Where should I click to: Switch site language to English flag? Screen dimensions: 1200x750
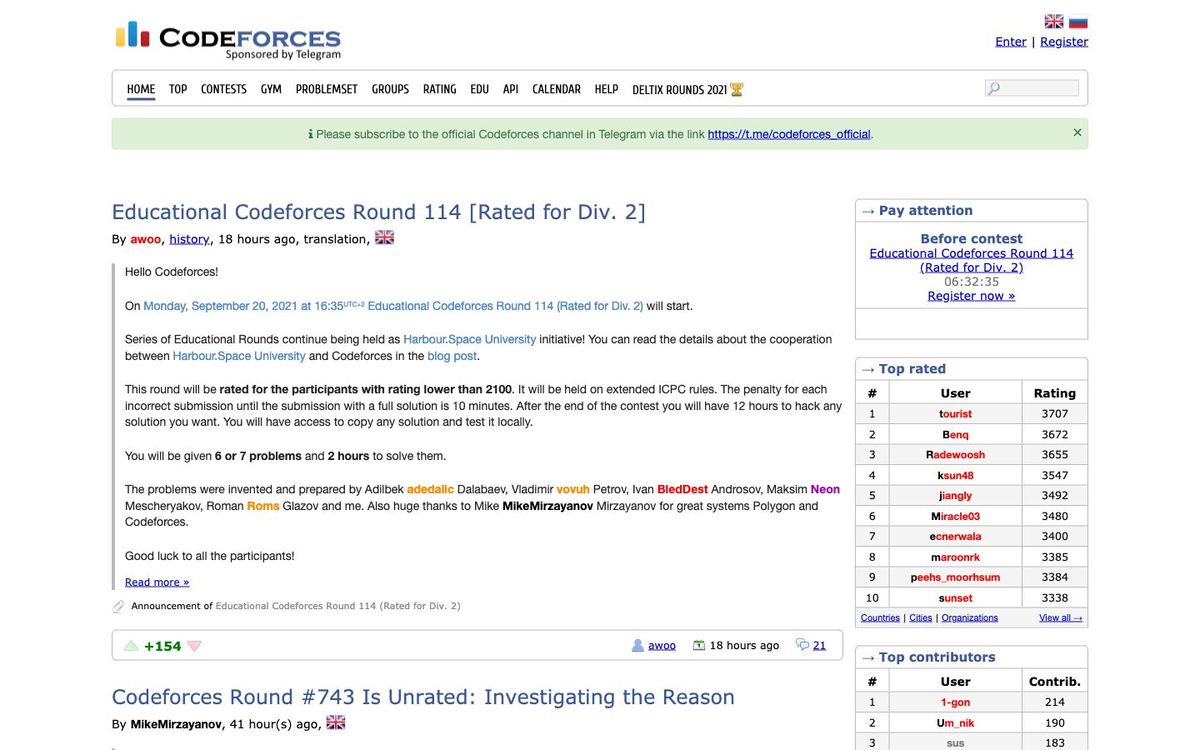[1054, 22]
